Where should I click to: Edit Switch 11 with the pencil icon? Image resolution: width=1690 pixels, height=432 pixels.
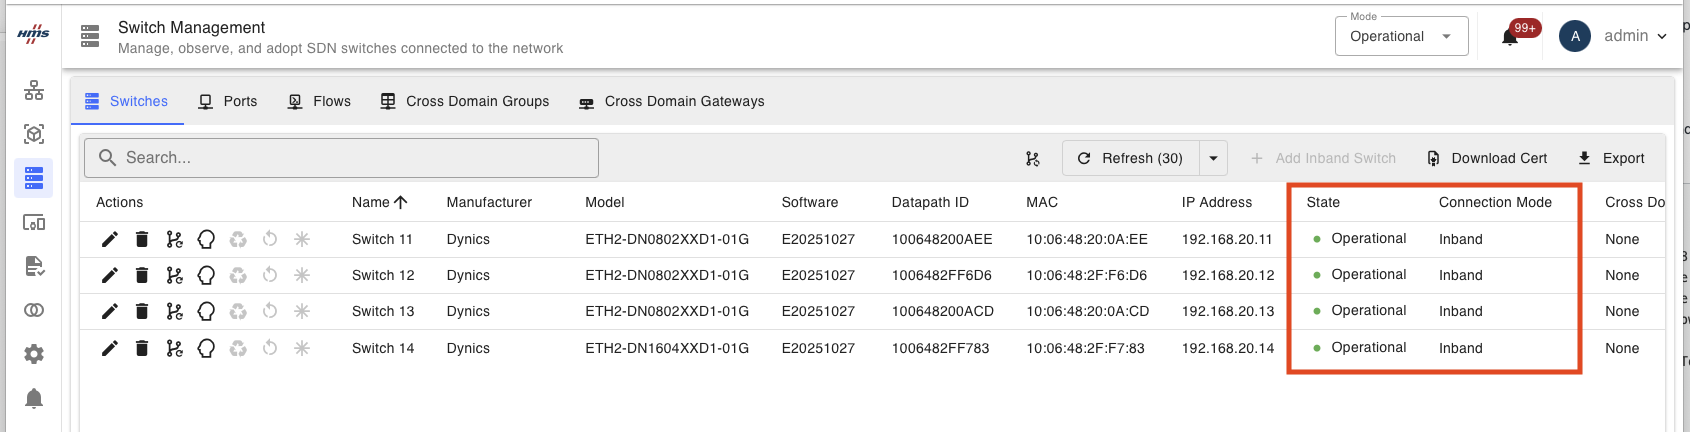(110, 239)
